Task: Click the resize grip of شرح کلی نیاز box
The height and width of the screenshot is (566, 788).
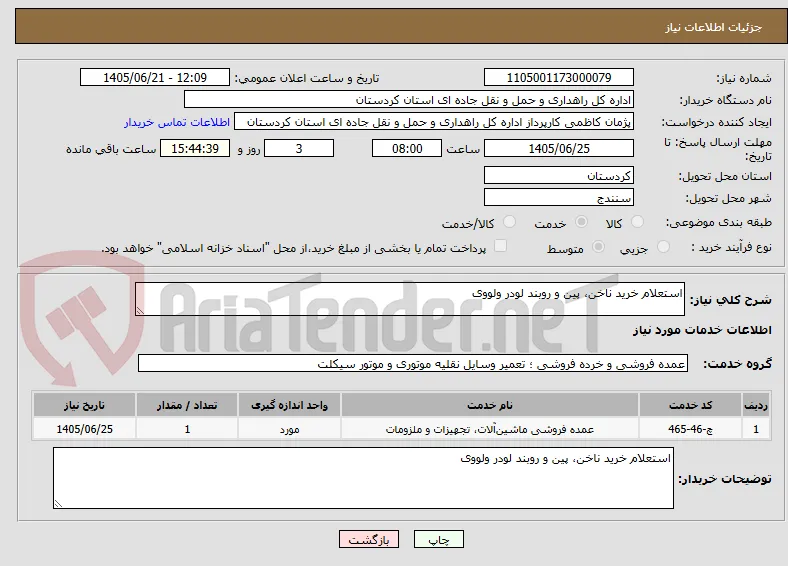Action: click(x=140, y=311)
